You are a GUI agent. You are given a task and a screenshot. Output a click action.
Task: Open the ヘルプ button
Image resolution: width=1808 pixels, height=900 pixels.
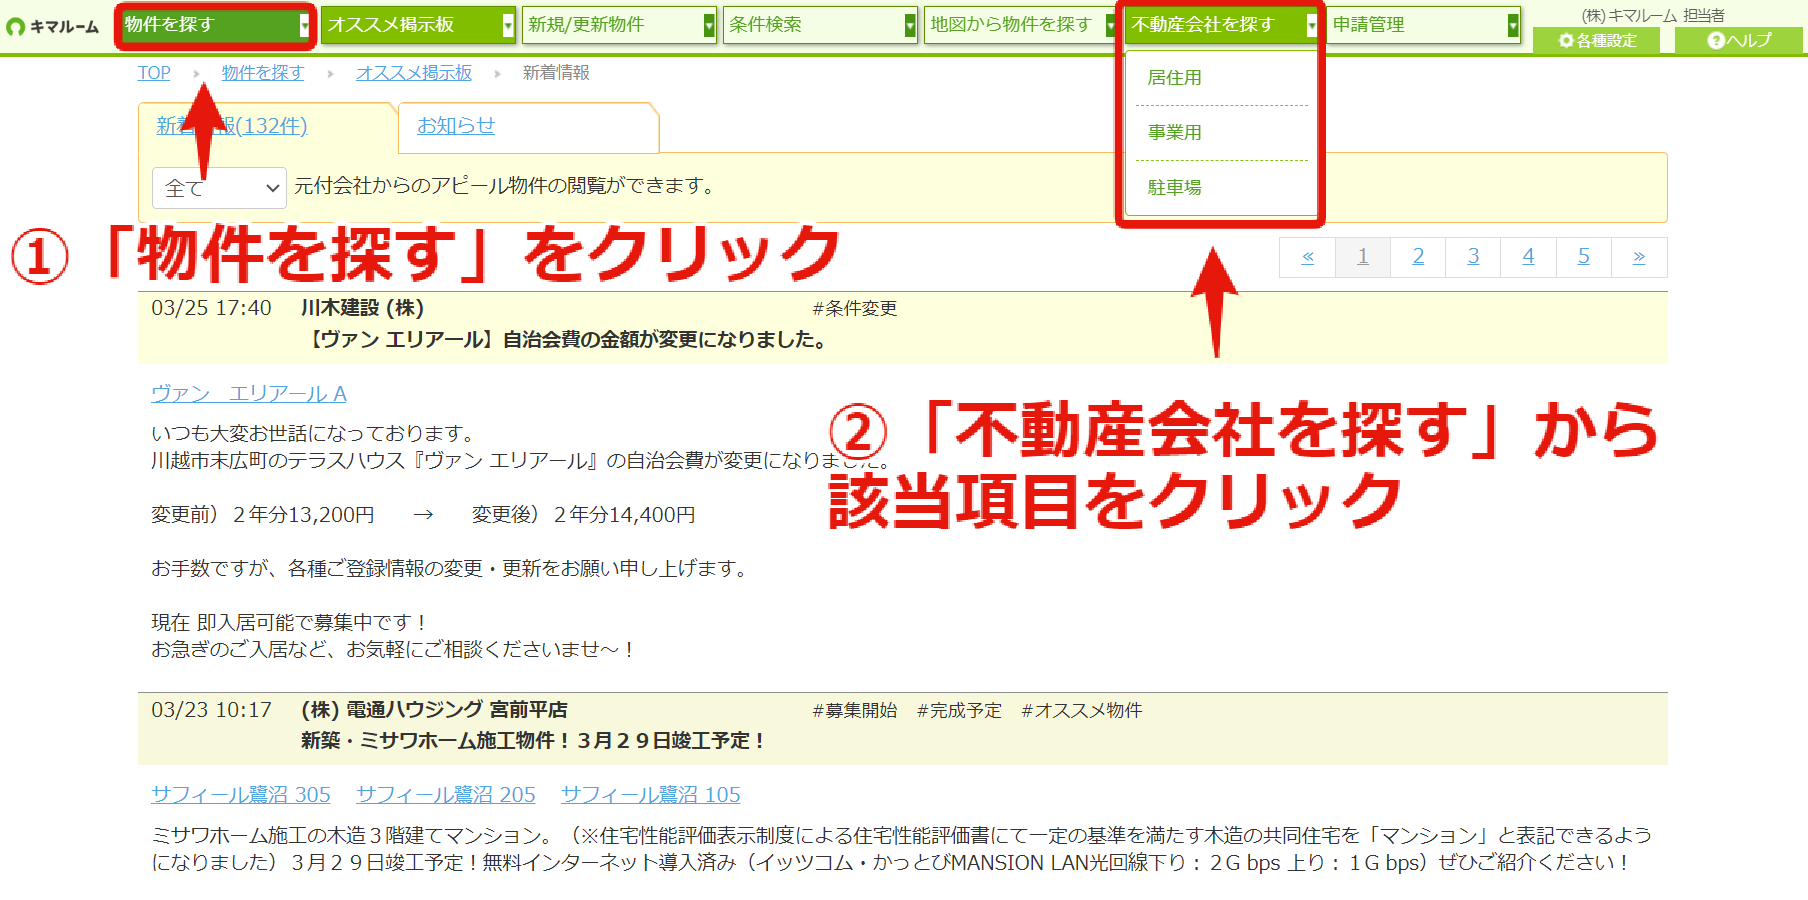(x=1738, y=40)
